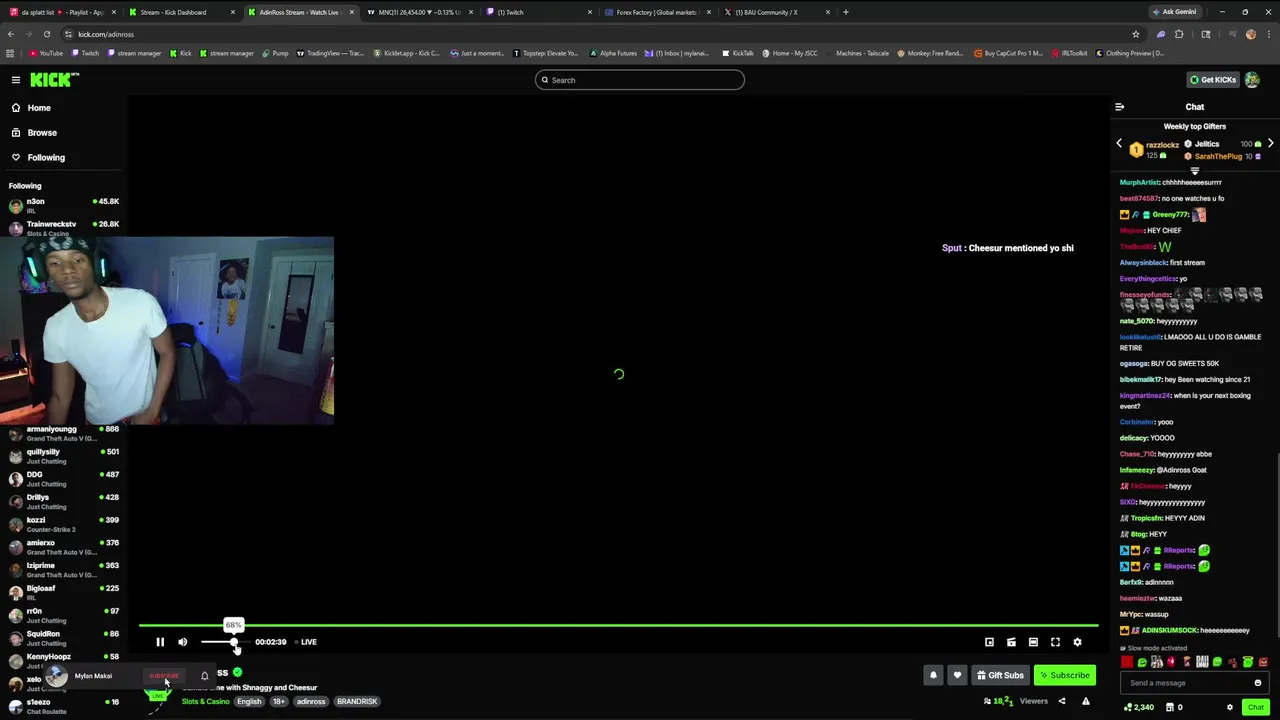Viewport: 1280px width, 720px height.
Task: Open YouTube bookmark in bookmarks bar
Action: [46, 53]
